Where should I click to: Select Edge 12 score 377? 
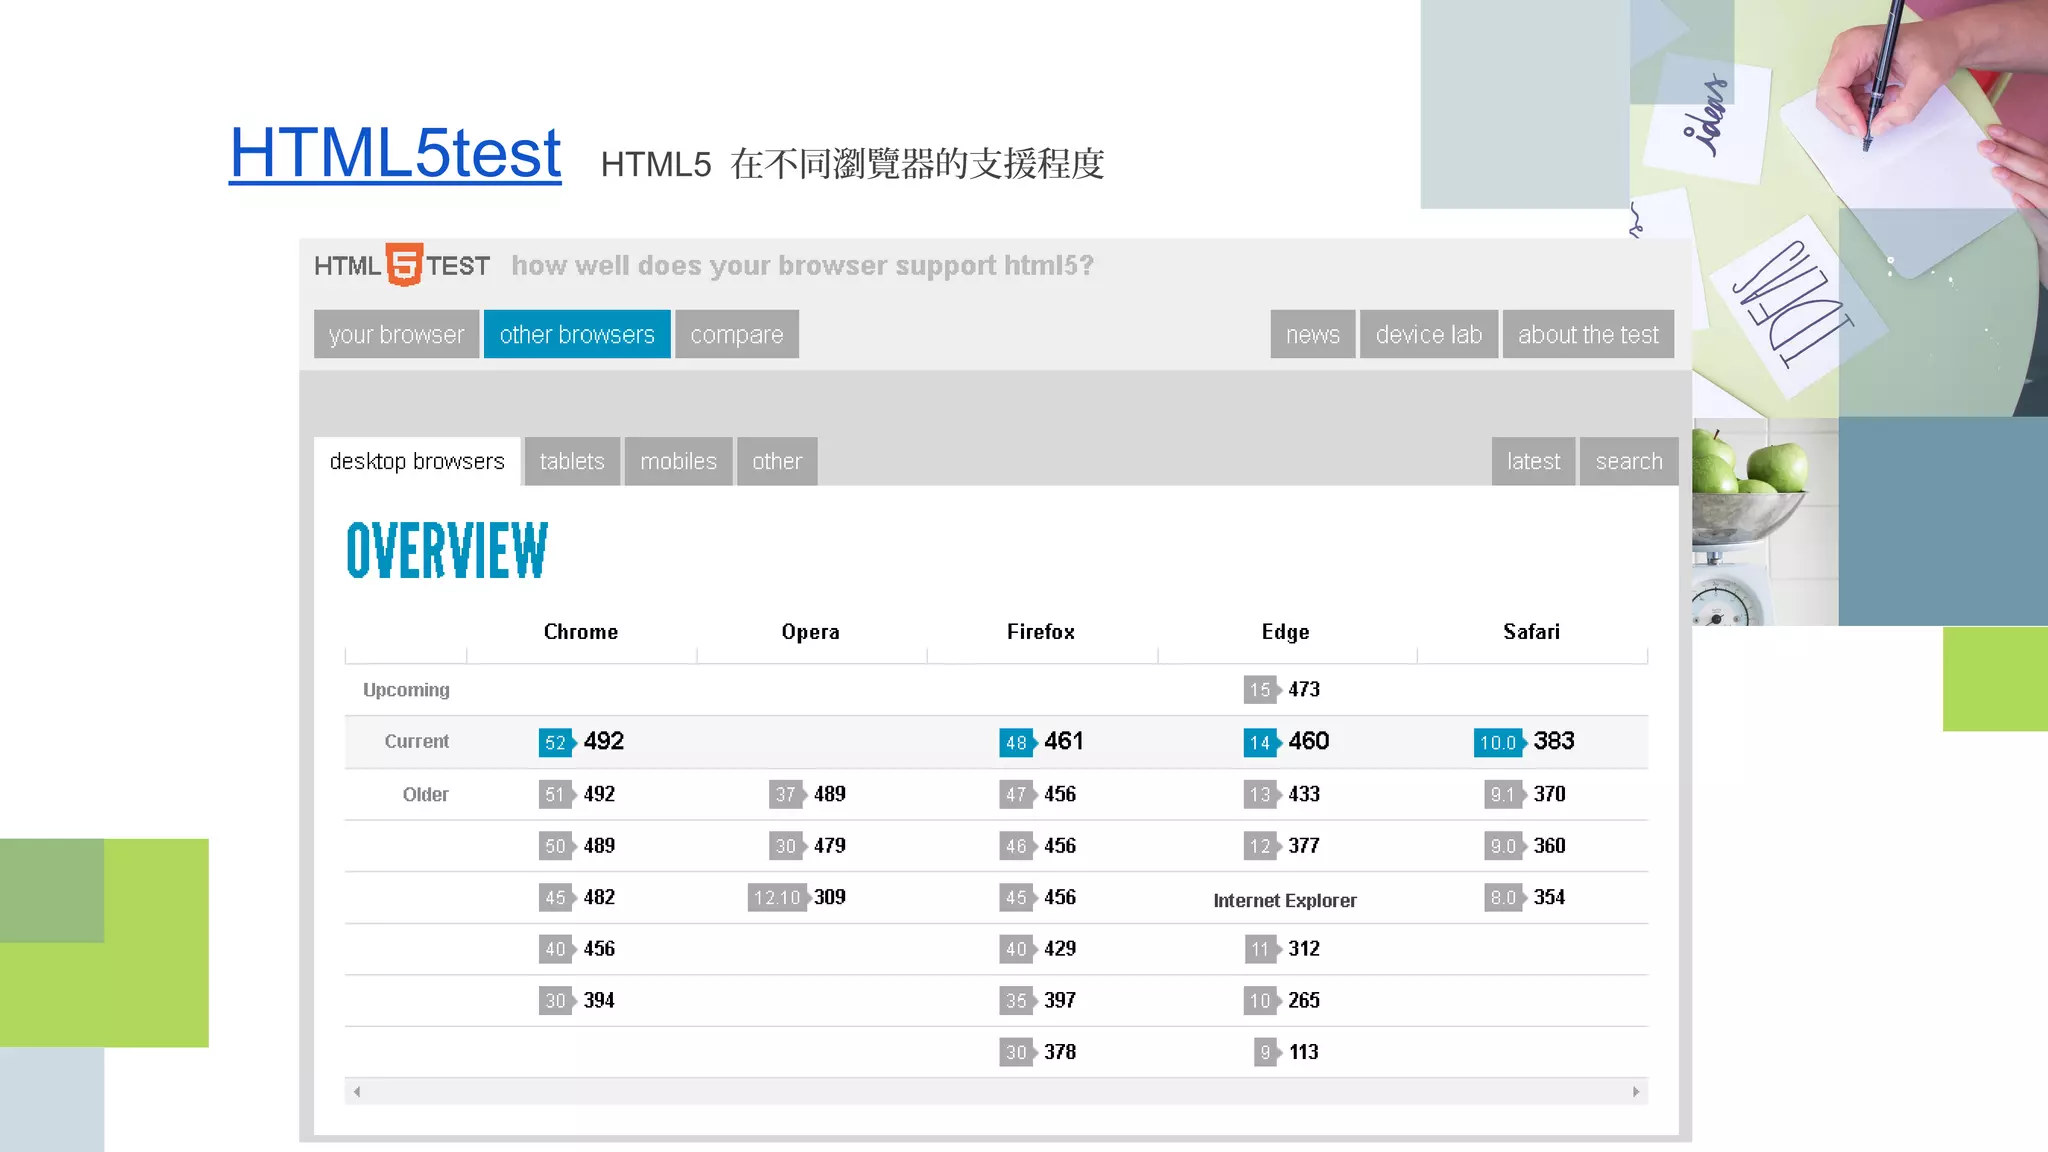coord(1282,846)
